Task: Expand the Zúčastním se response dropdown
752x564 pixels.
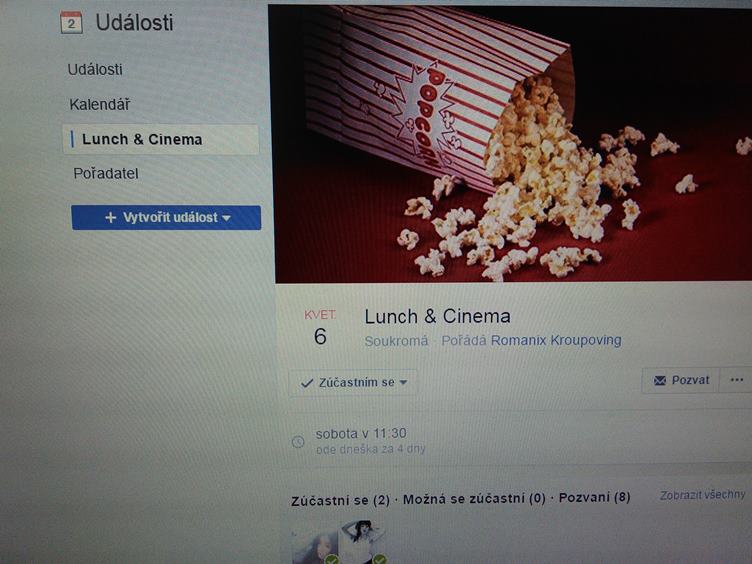Action: [353, 383]
